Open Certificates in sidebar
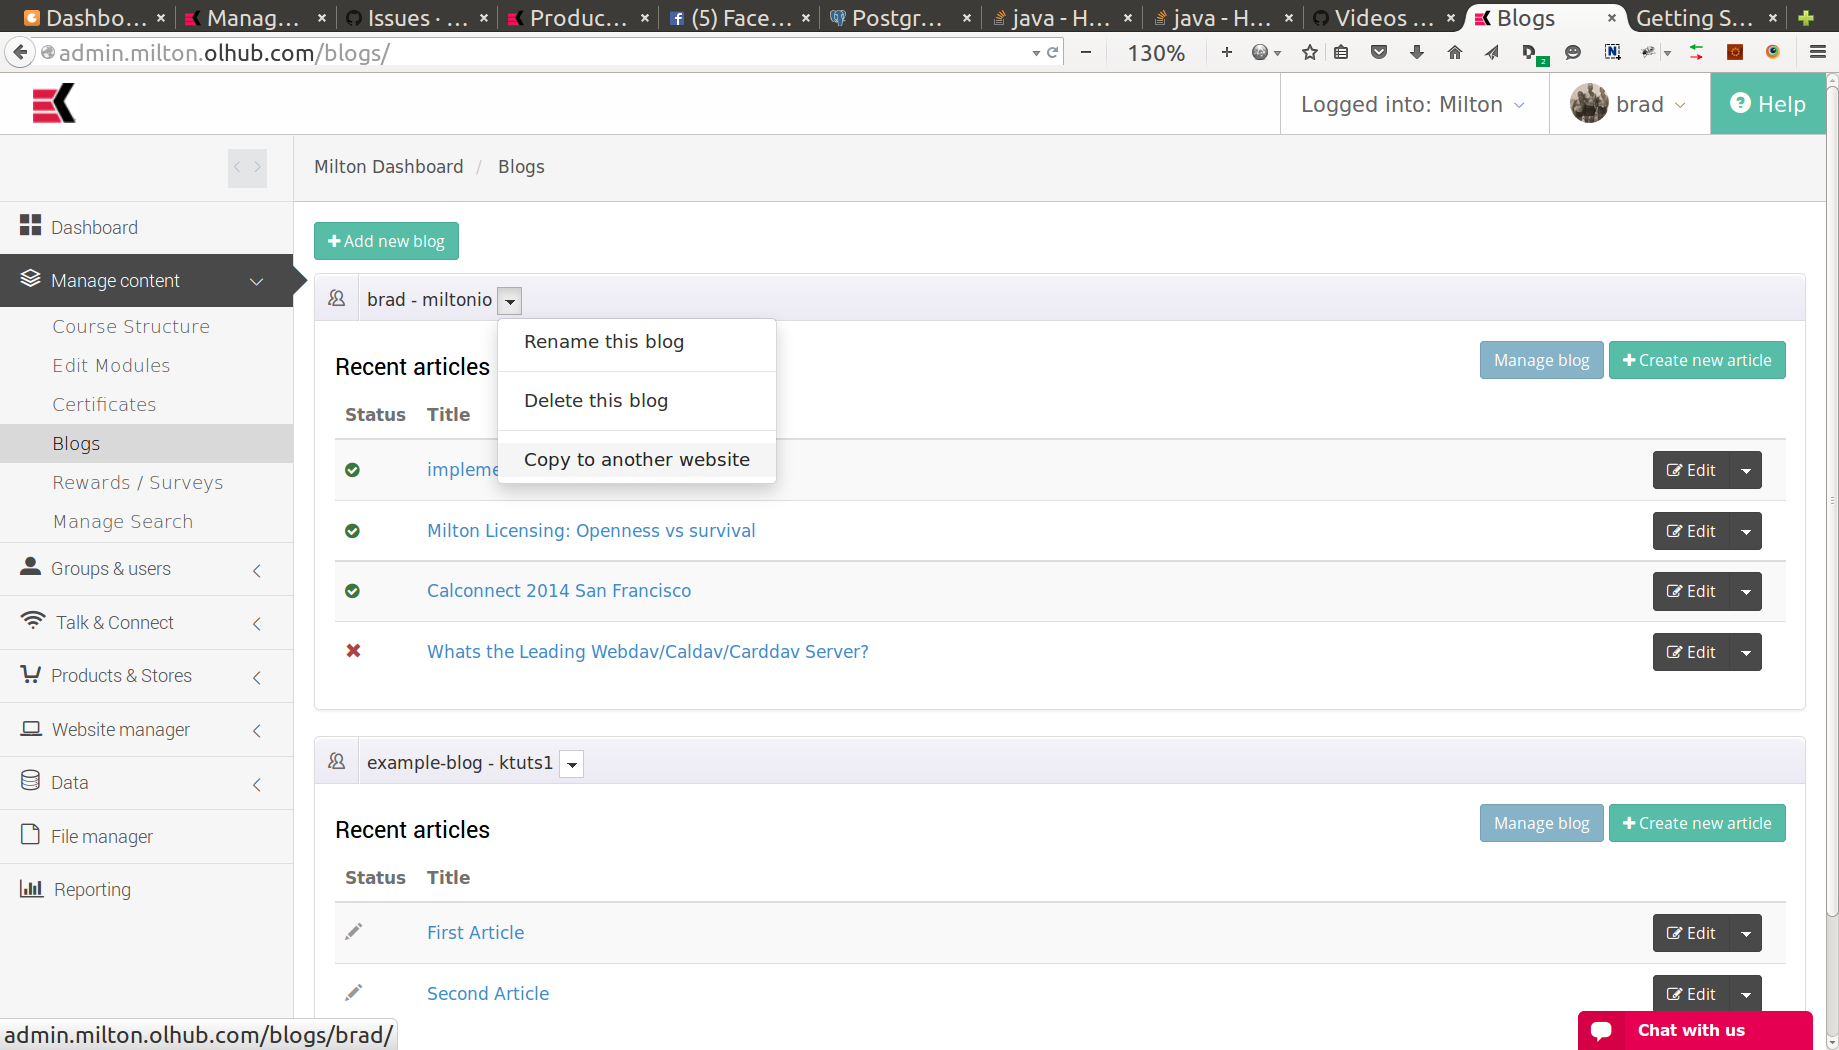 104,404
